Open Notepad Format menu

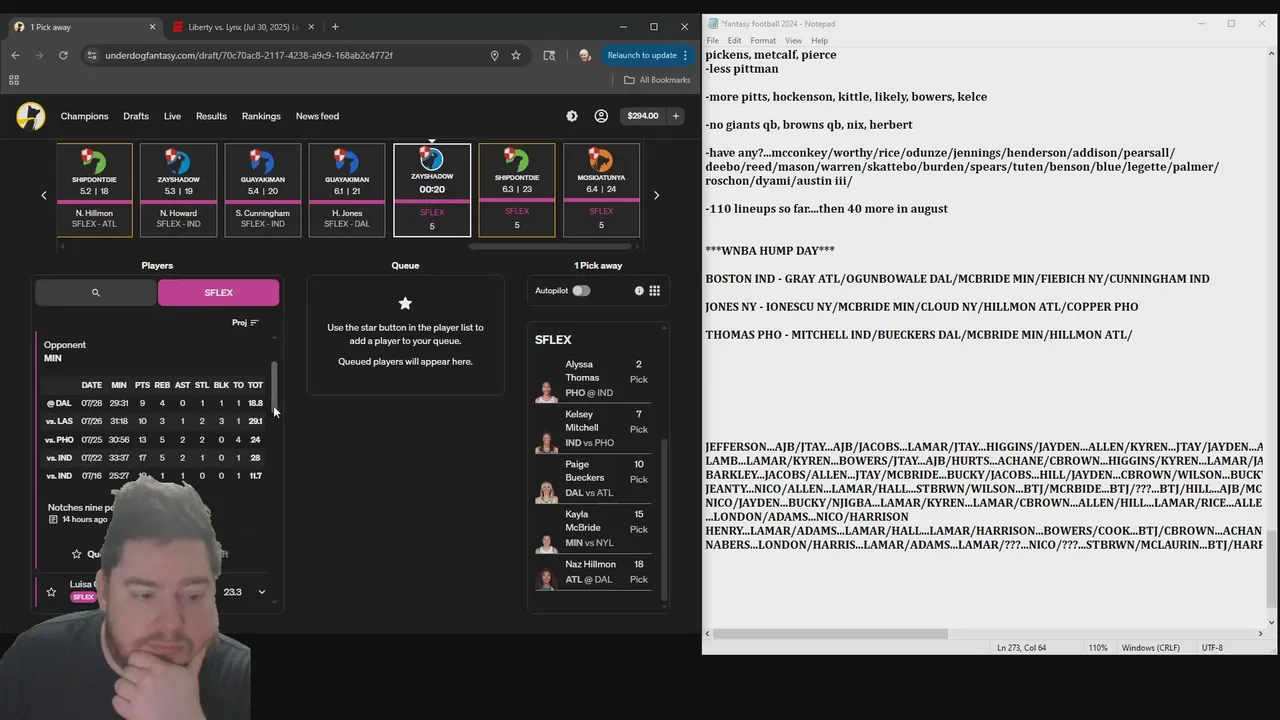click(x=763, y=40)
